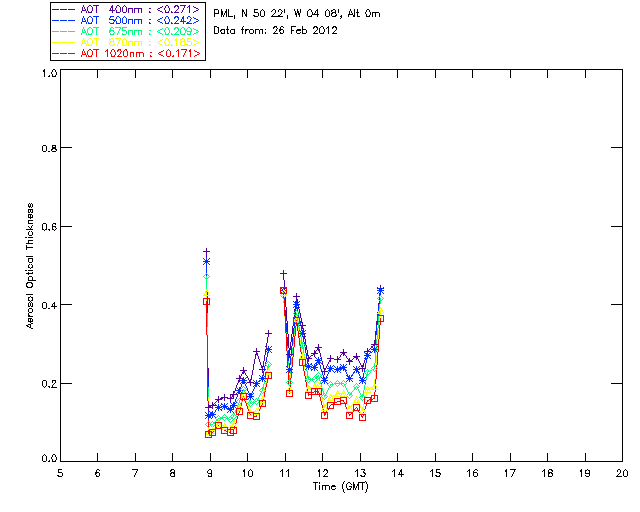640x512 pixels.
Task: Click the AOT 400nm legend entry
Action: [x=127, y=9]
